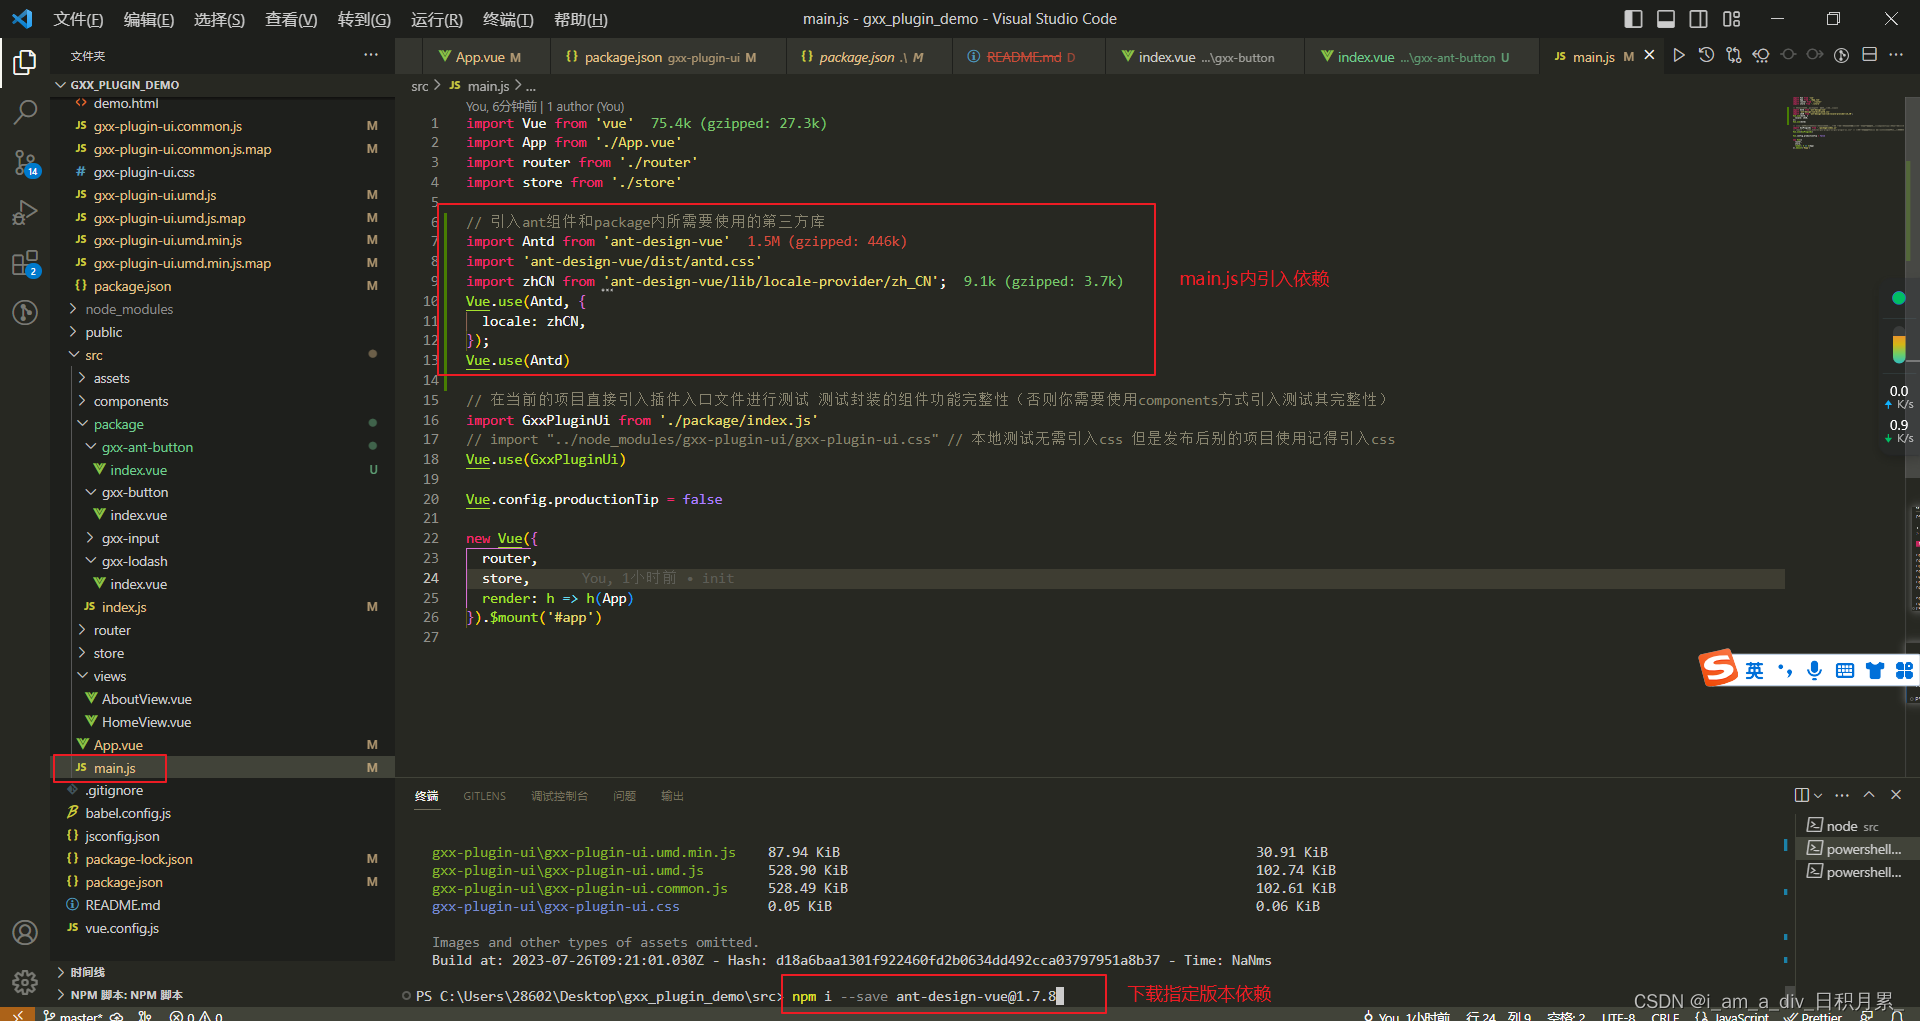
Task: Toggle Sogou input English/Chinese mode
Action: point(1755,670)
